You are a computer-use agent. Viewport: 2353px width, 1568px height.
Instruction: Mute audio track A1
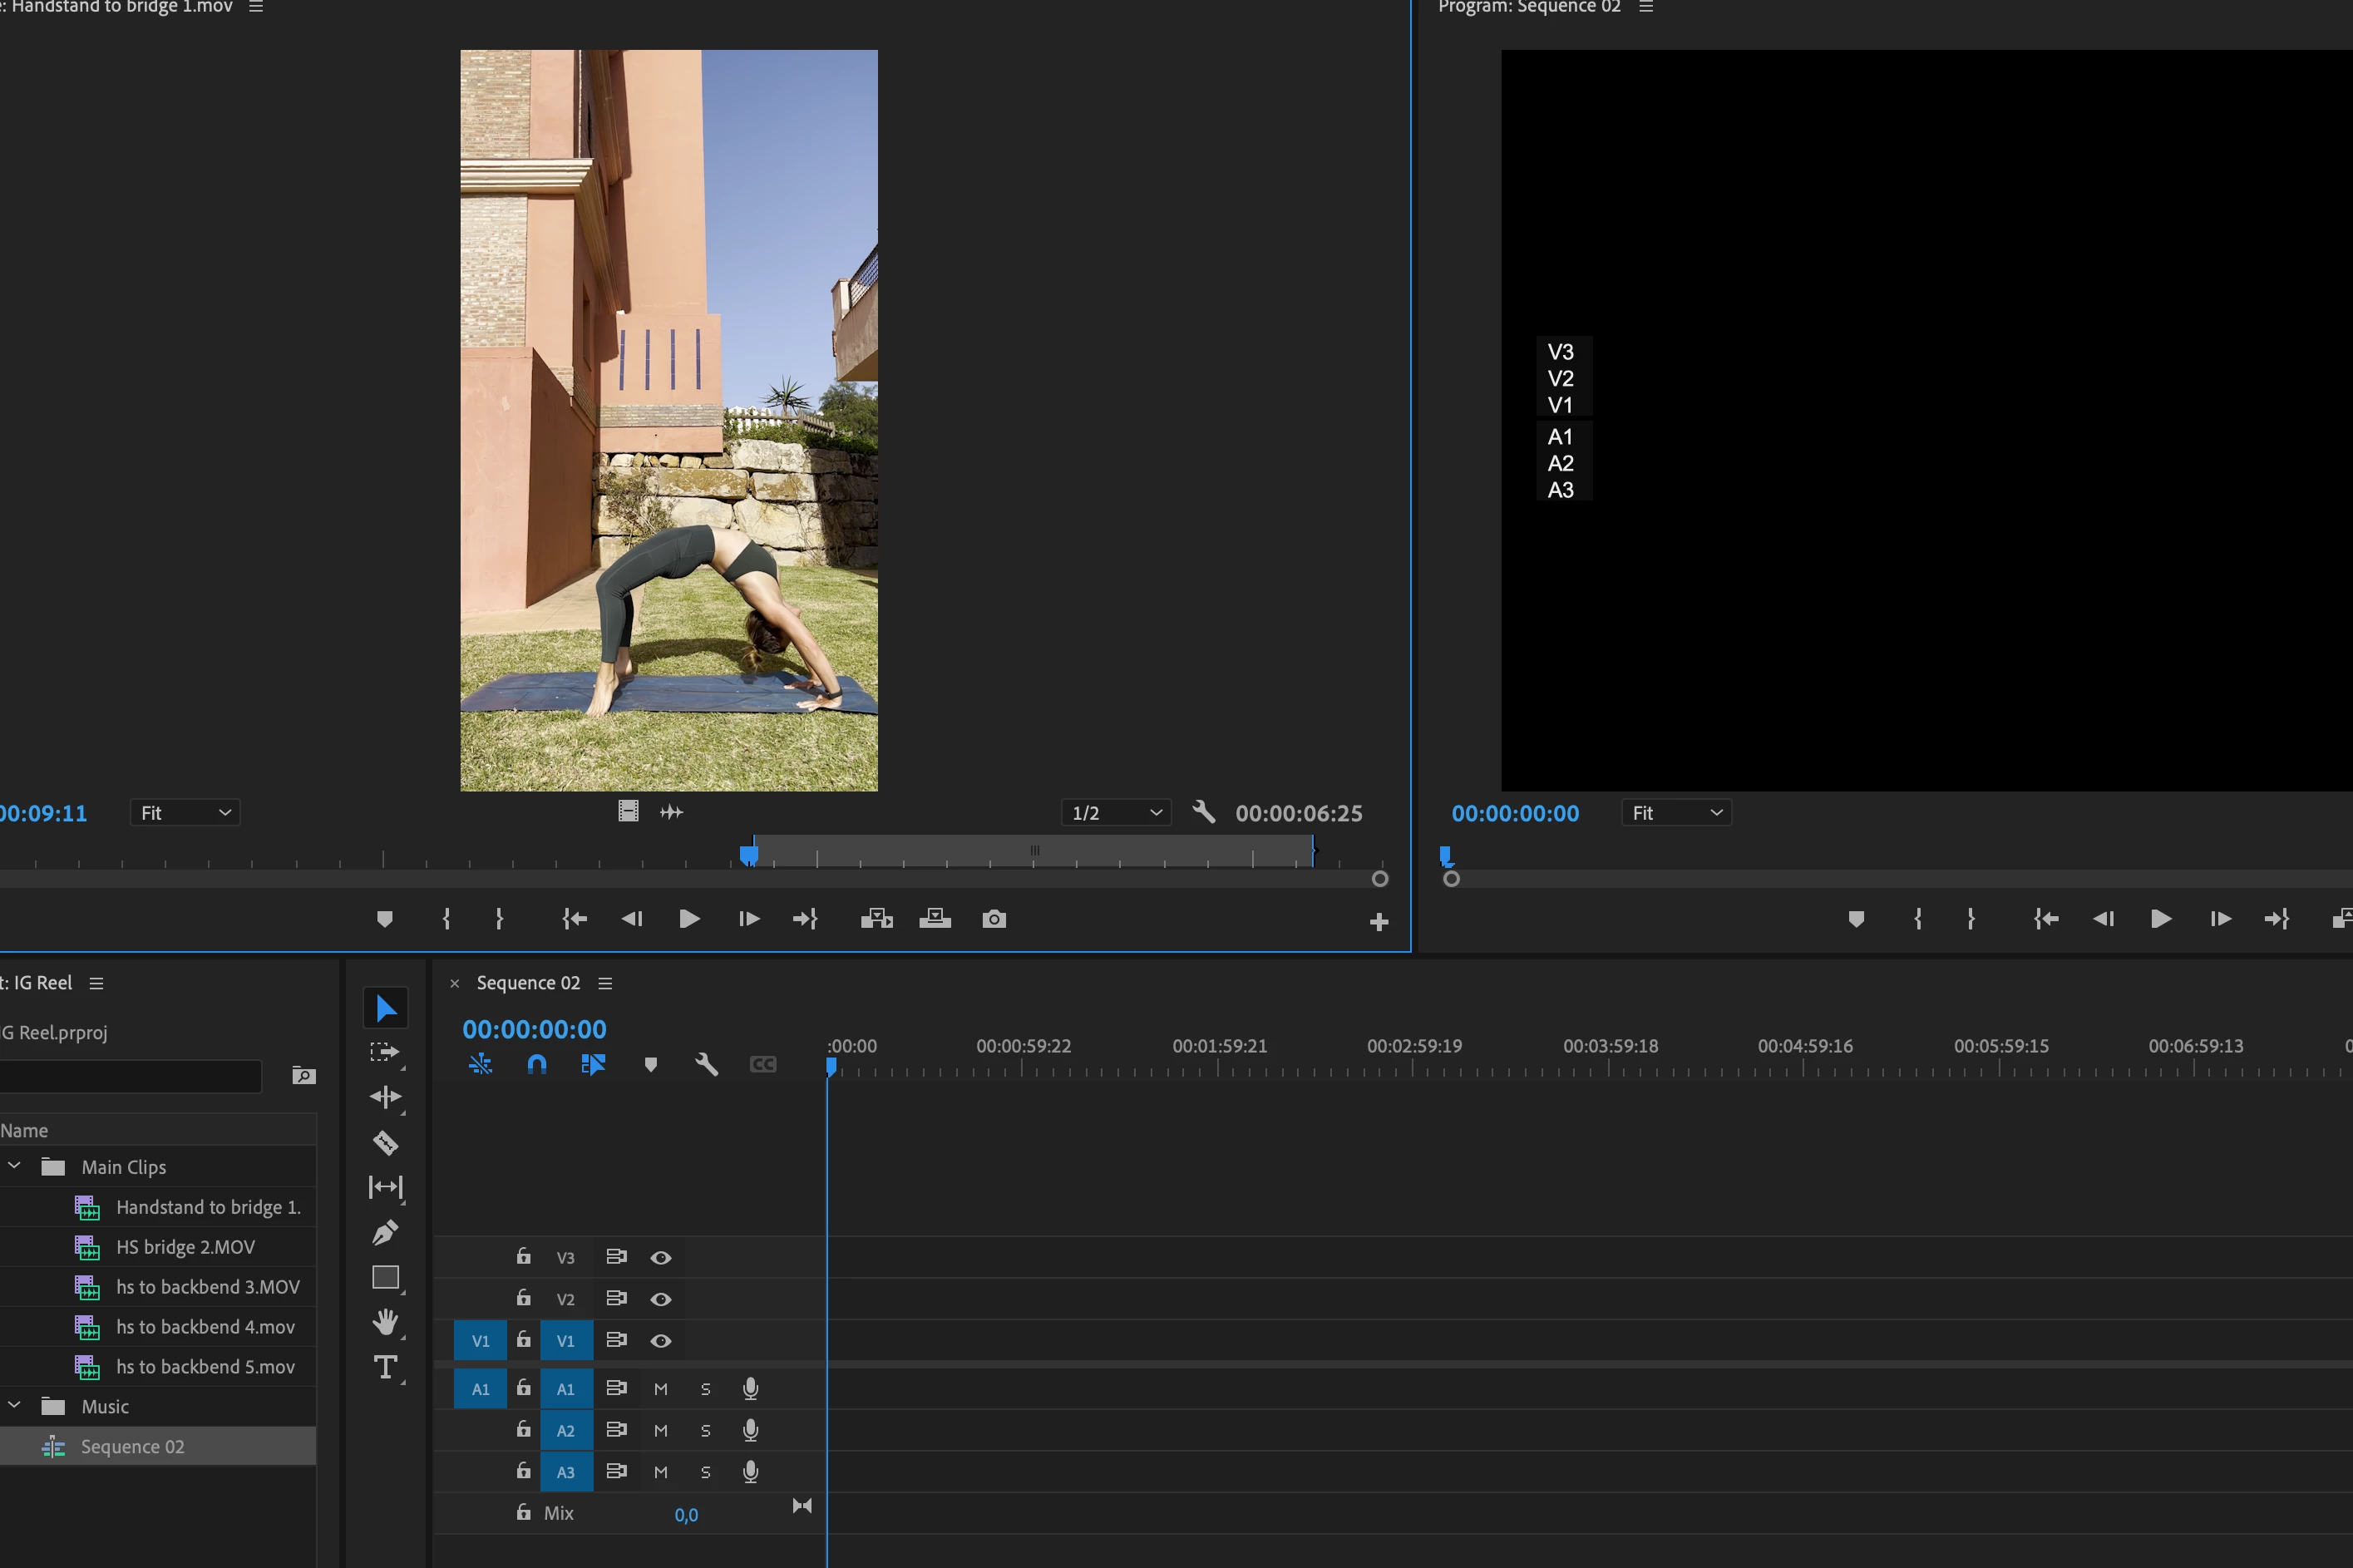click(660, 1389)
